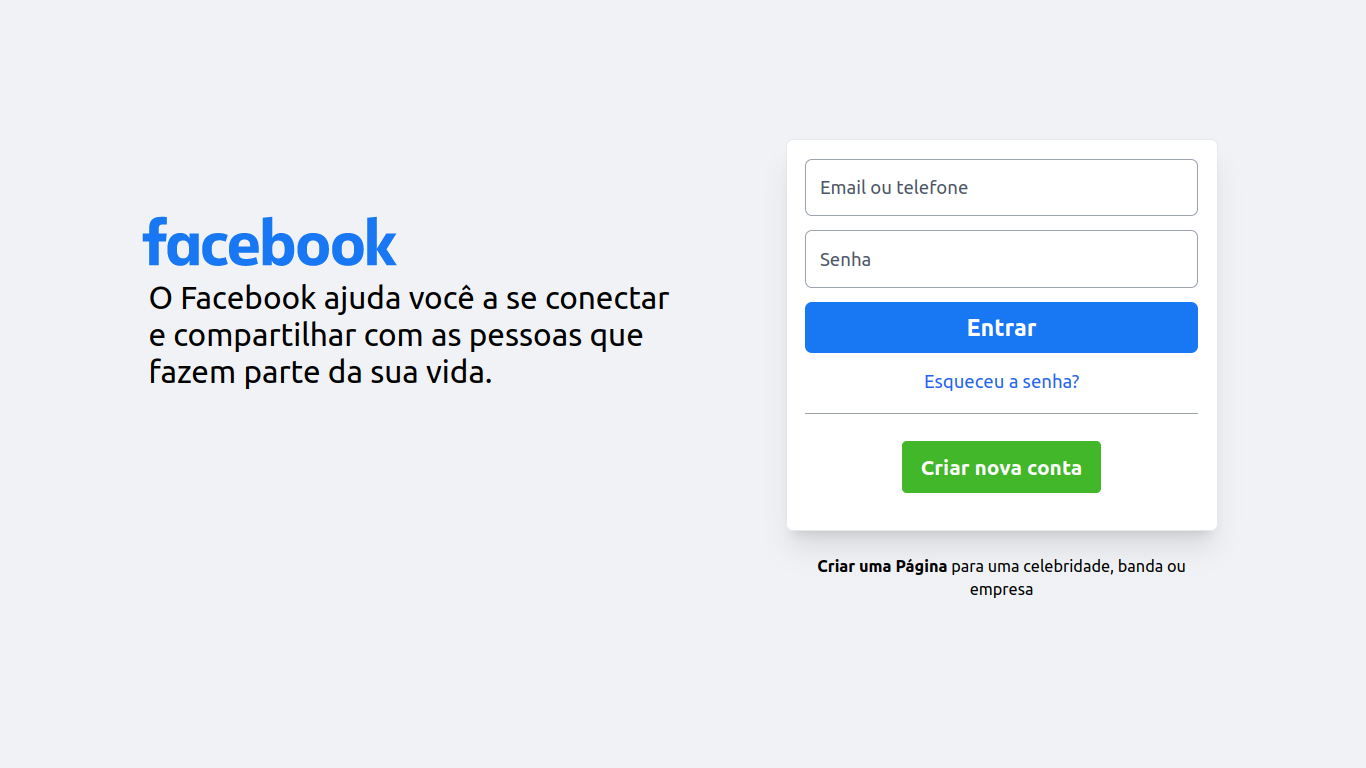1366x768 pixels.
Task: Click the tagline line starting with O Facebook
Action: [x=409, y=298]
